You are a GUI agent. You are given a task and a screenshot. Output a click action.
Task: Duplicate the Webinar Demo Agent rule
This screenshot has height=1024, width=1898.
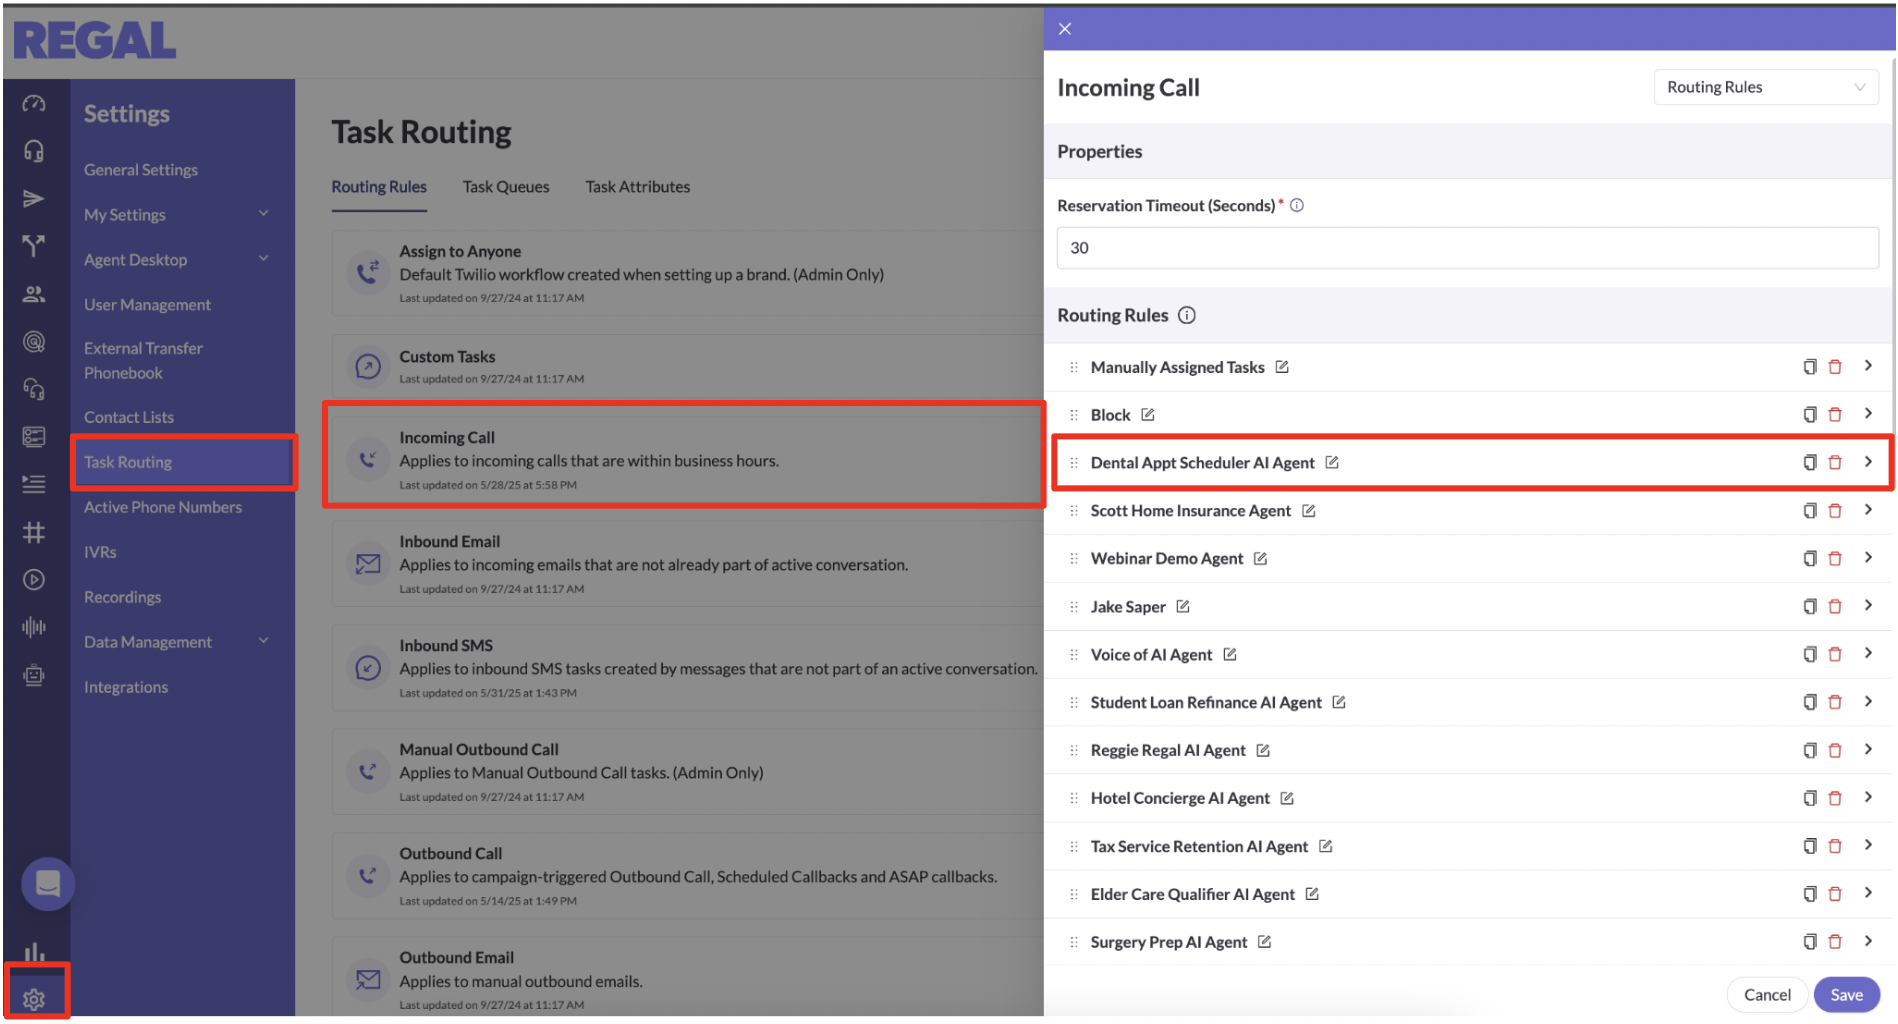[1809, 559]
